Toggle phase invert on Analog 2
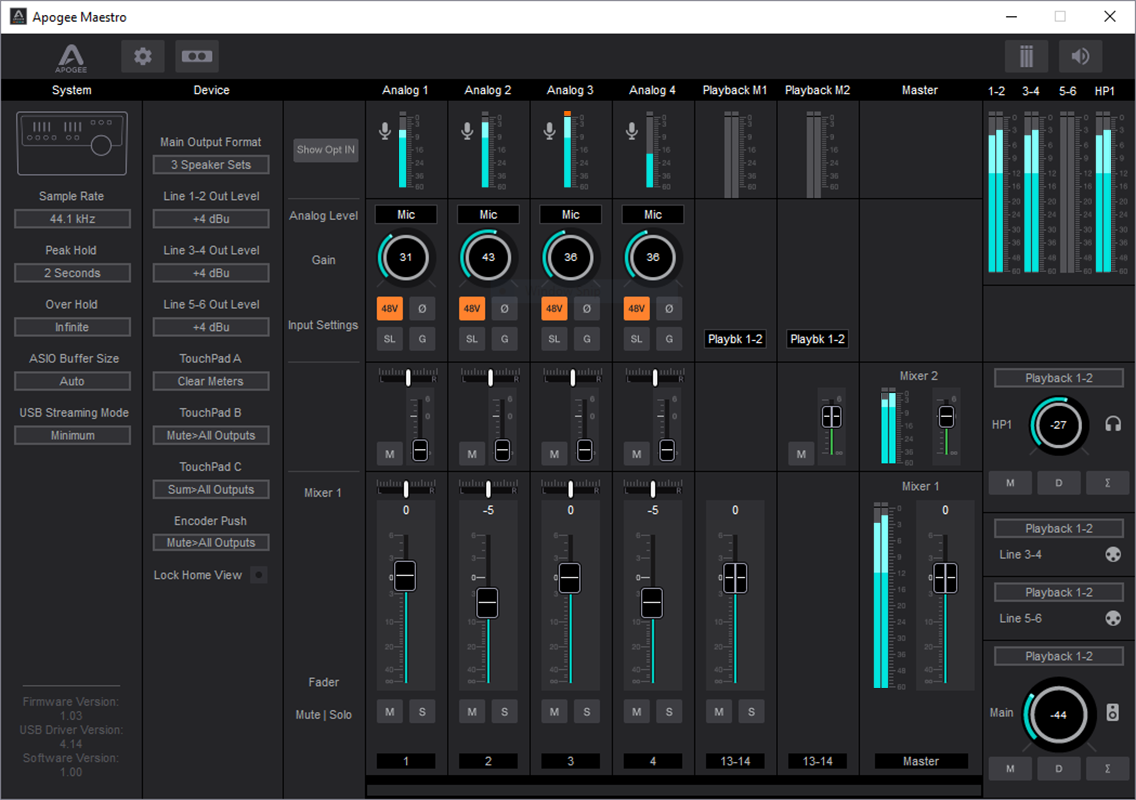The image size is (1136, 800). pyautogui.click(x=504, y=308)
